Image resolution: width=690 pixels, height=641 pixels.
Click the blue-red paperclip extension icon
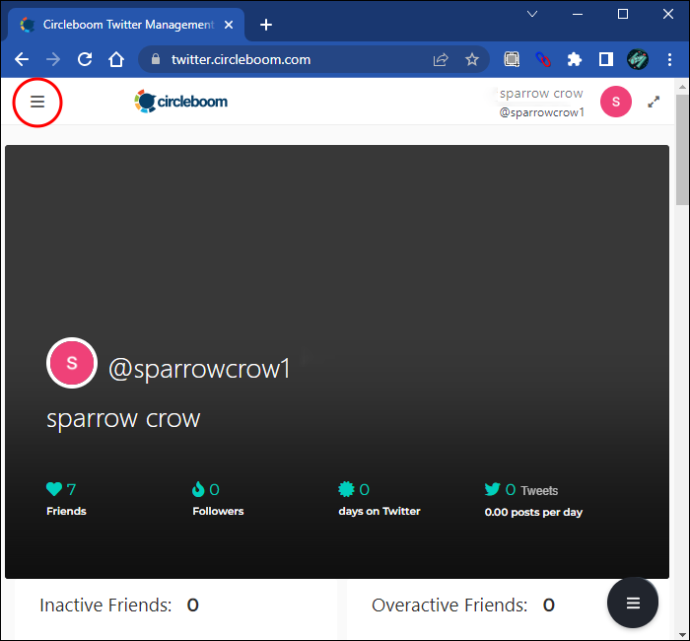click(x=543, y=59)
